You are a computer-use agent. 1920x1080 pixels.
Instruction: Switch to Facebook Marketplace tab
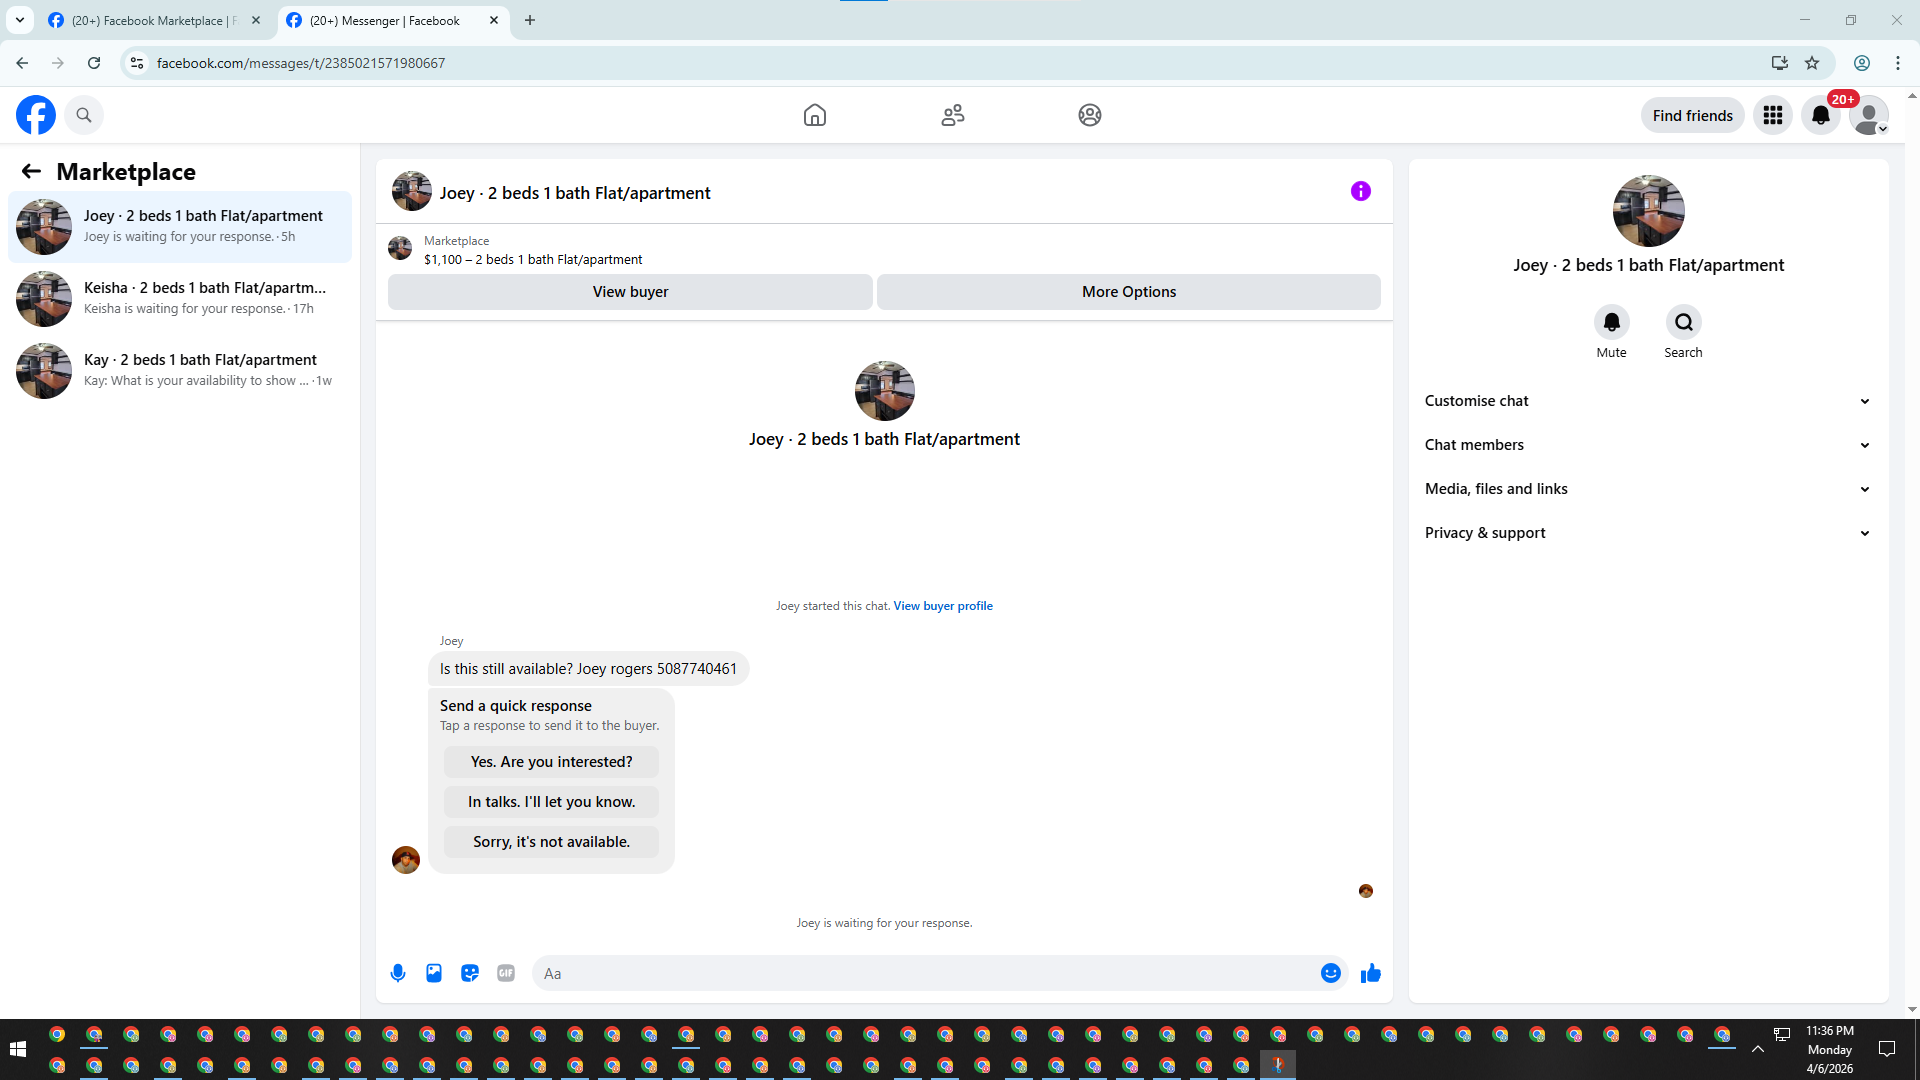click(155, 20)
